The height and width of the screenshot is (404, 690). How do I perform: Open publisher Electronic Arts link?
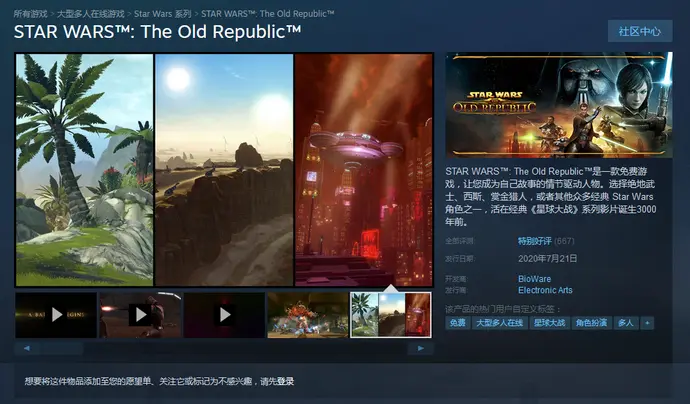(545, 290)
